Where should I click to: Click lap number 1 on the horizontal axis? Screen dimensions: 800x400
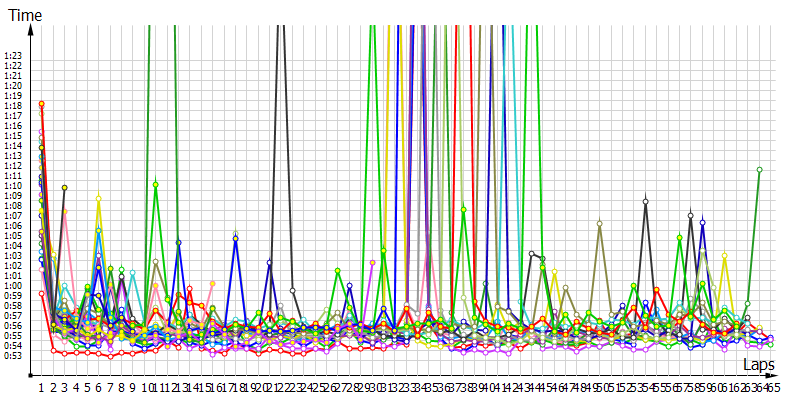pos(41,386)
